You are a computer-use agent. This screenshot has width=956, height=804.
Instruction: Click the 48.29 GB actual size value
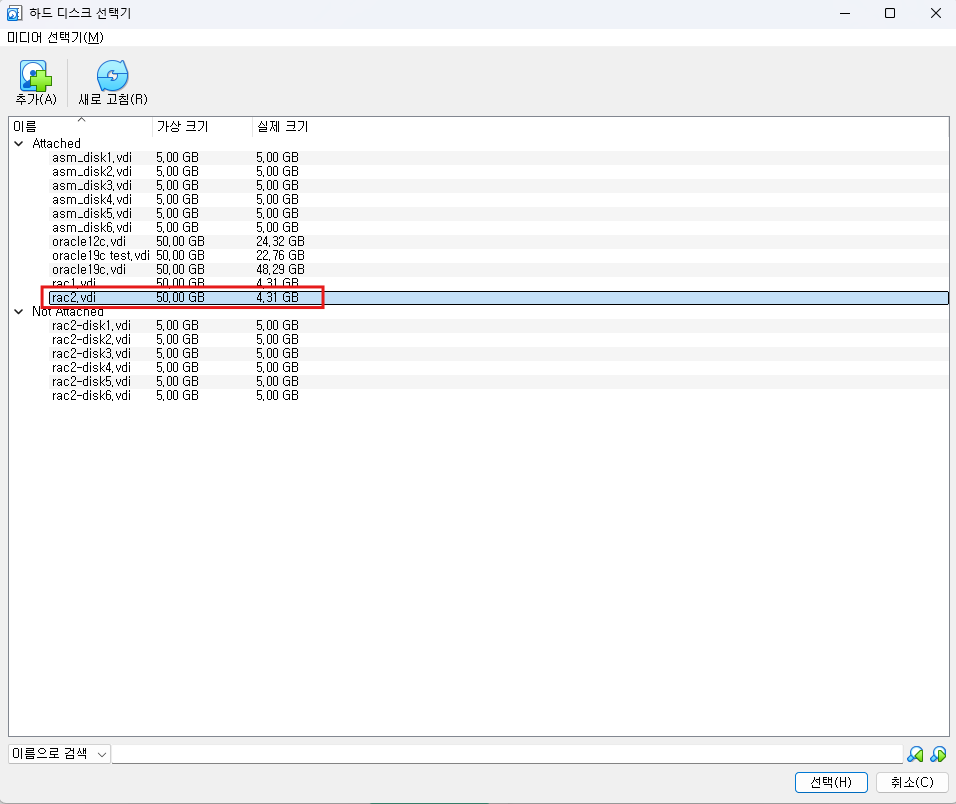280,270
